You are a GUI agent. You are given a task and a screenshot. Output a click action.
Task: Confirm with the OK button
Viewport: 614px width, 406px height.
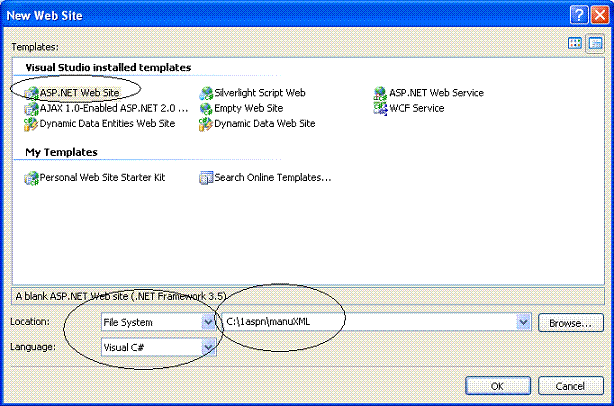[x=498, y=386]
